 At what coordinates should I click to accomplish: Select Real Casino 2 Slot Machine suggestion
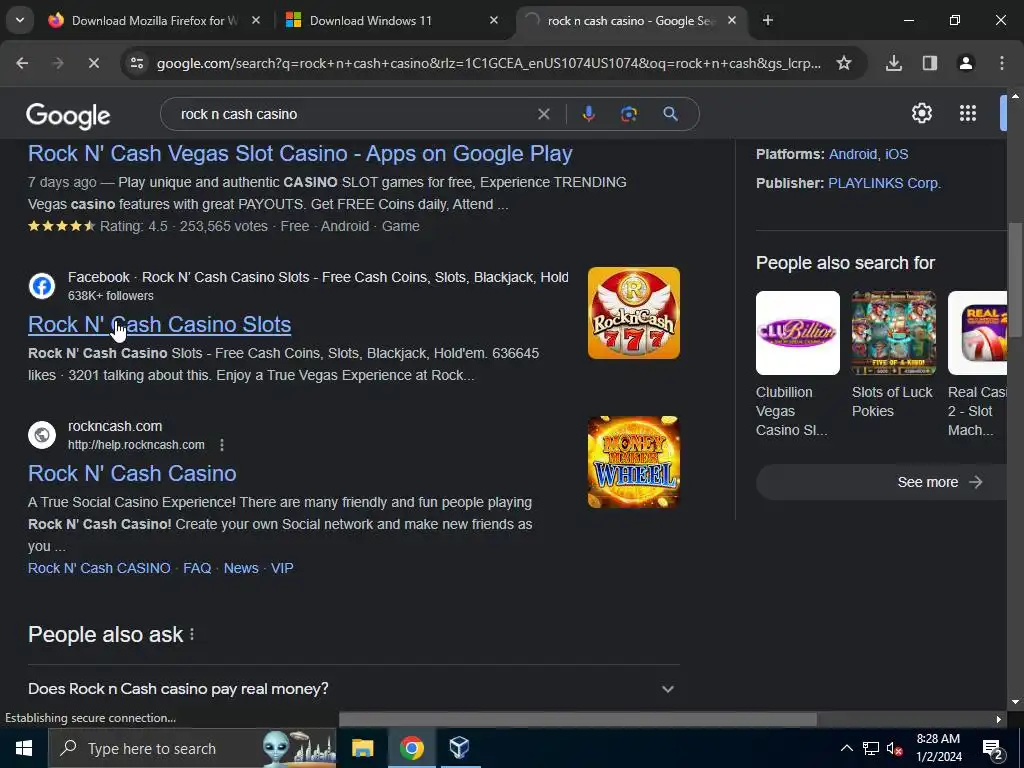tap(978, 364)
